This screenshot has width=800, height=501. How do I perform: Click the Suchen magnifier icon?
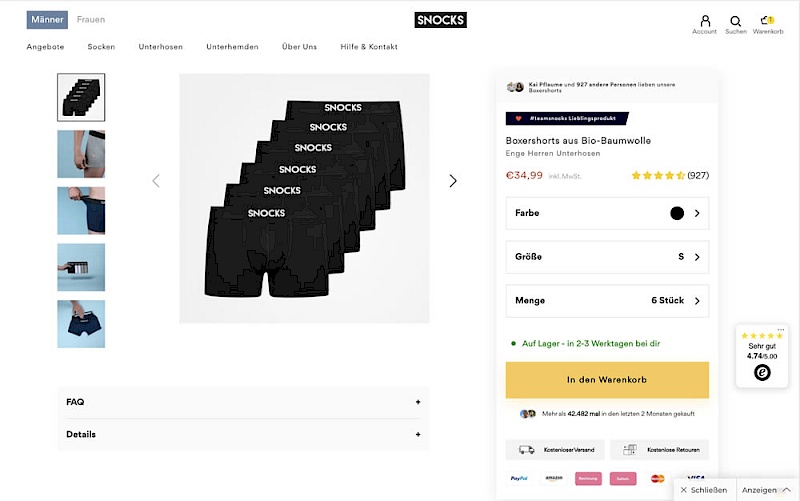[x=736, y=21]
